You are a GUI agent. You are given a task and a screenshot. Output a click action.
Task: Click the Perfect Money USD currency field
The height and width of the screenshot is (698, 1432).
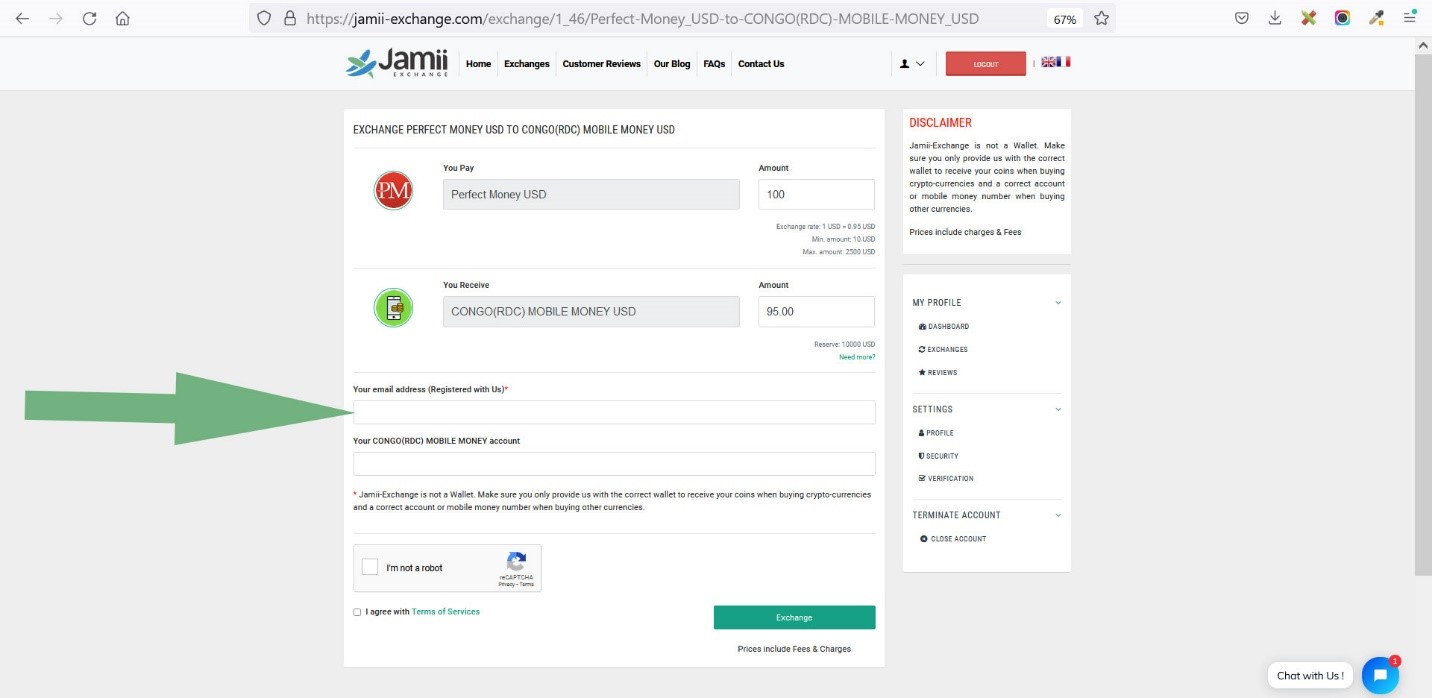click(591, 194)
